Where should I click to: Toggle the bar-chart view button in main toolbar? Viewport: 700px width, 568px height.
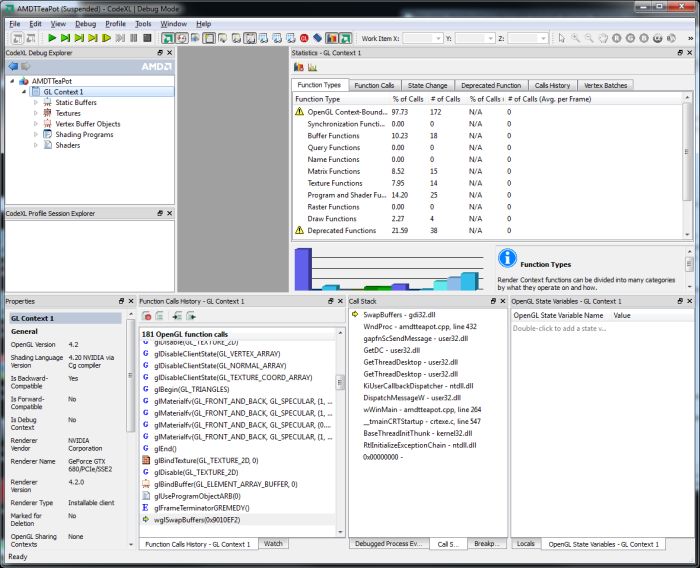(x=332, y=38)
